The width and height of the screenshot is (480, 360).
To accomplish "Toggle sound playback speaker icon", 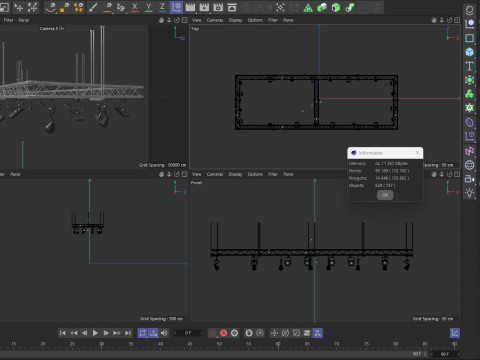I will [164, 333].
